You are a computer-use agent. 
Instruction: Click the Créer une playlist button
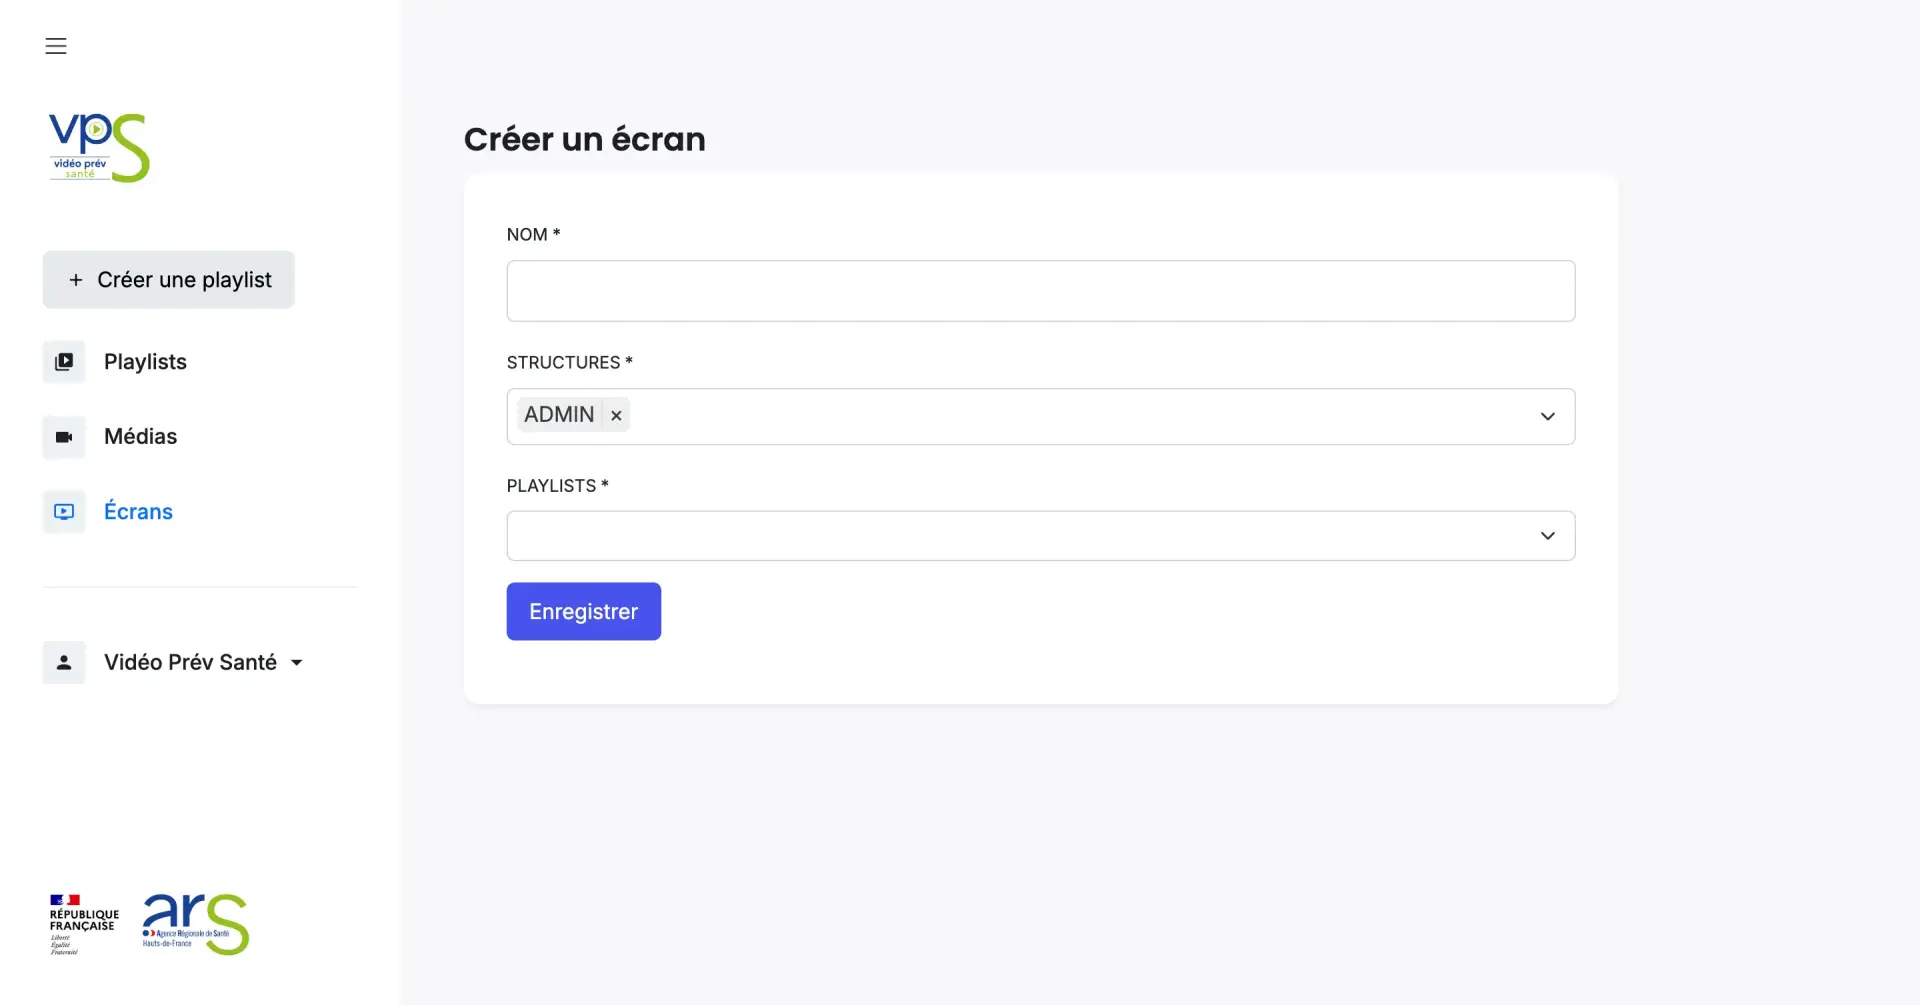coord(169,280)
